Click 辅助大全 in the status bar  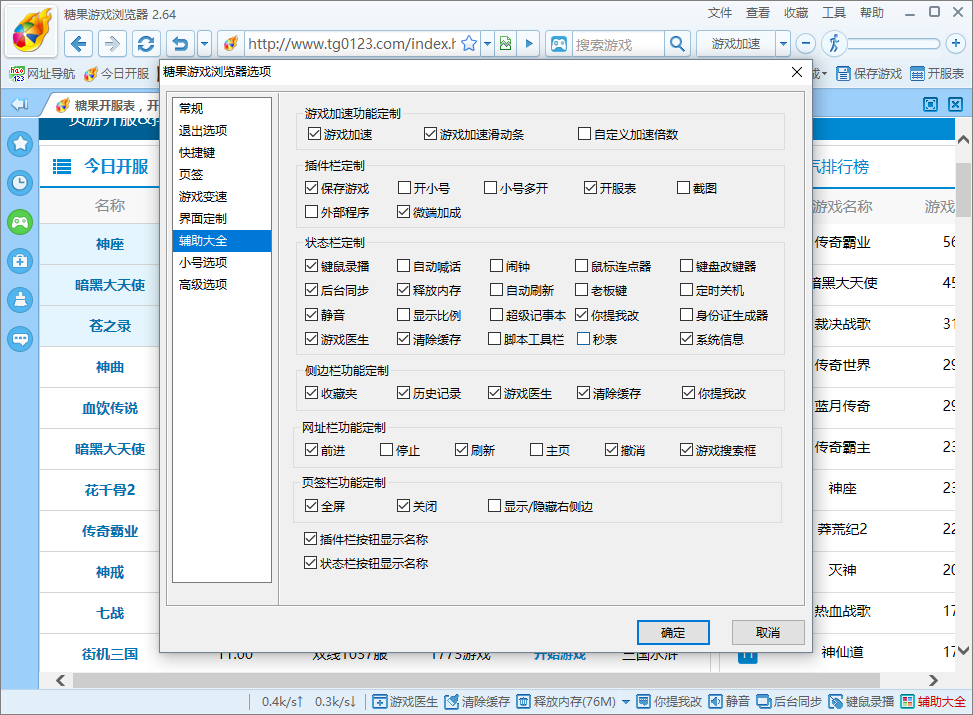933,701
